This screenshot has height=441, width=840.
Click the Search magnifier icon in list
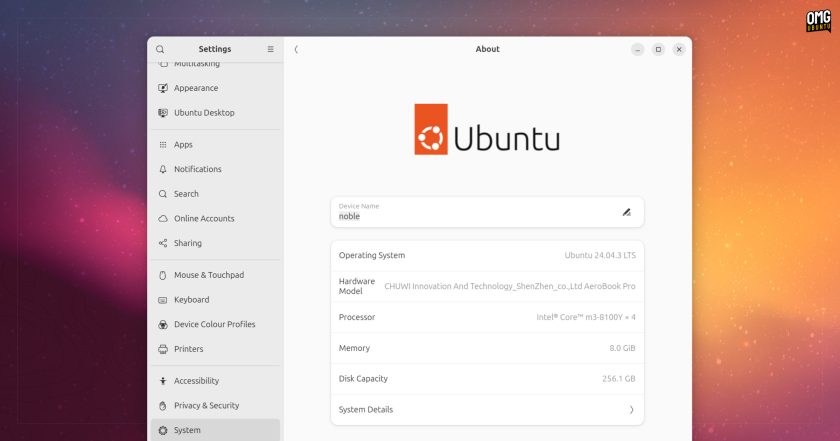(163, 194)
